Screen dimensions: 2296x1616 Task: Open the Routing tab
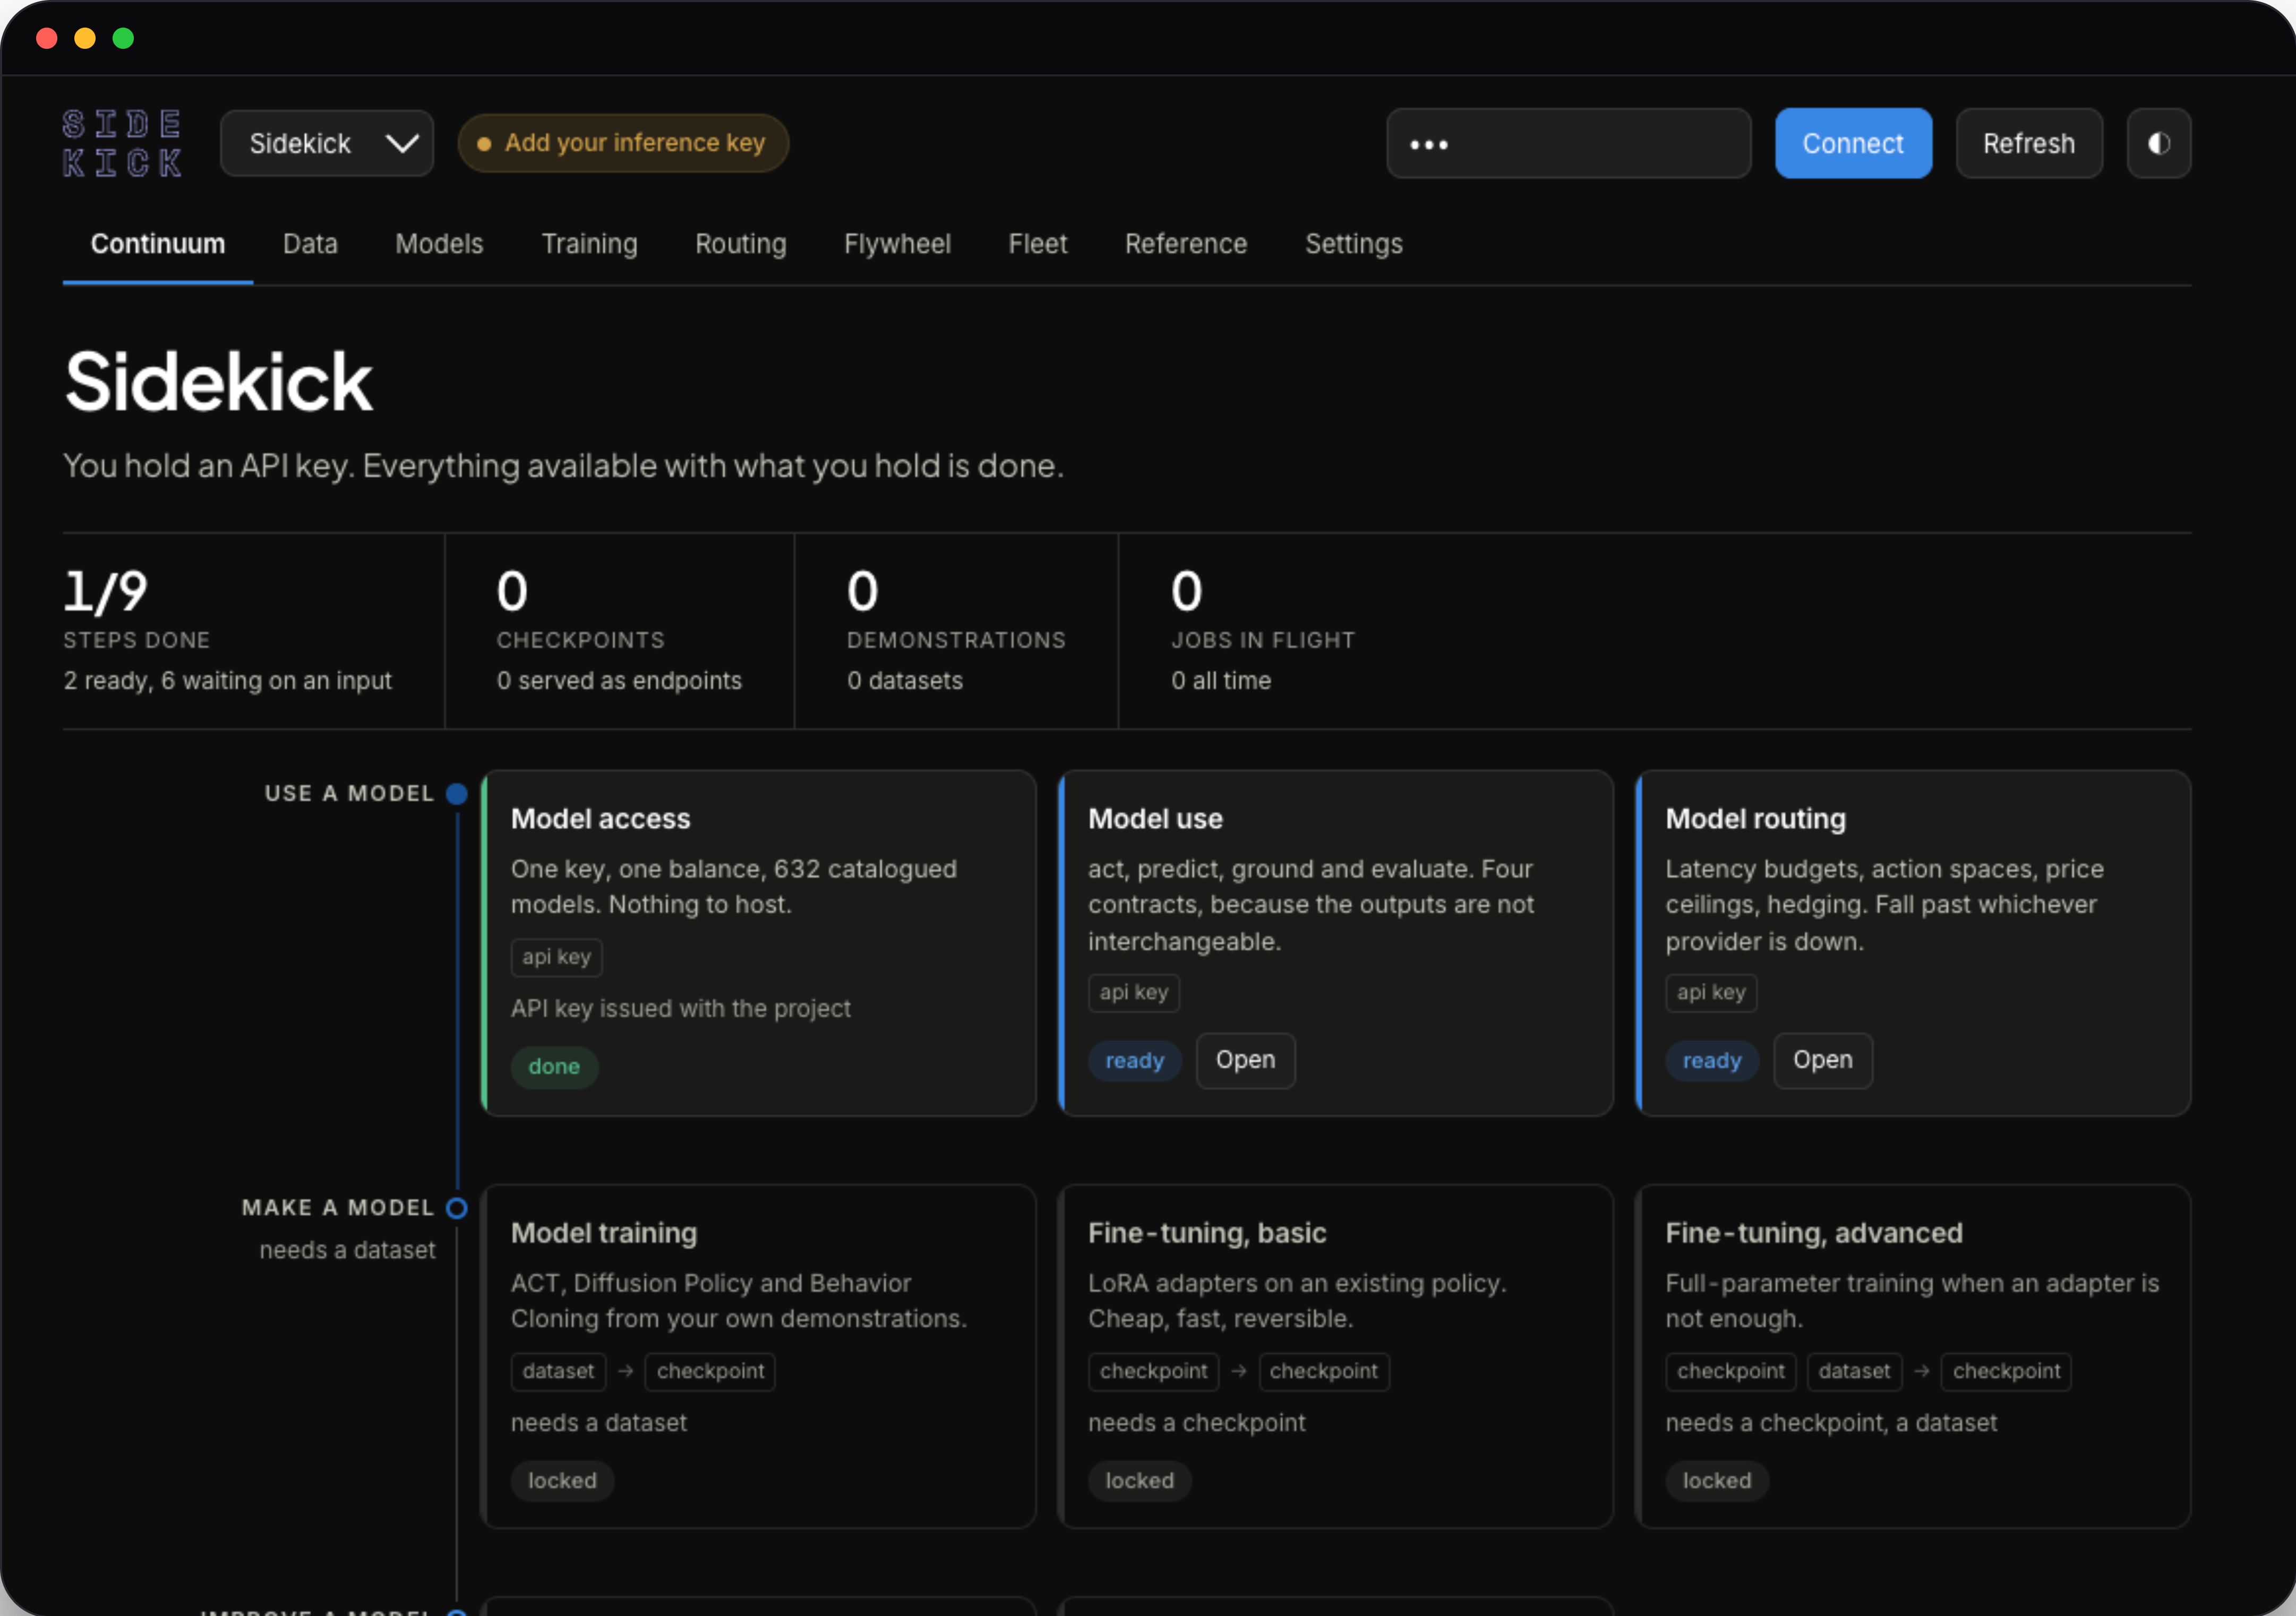point(741,244)
